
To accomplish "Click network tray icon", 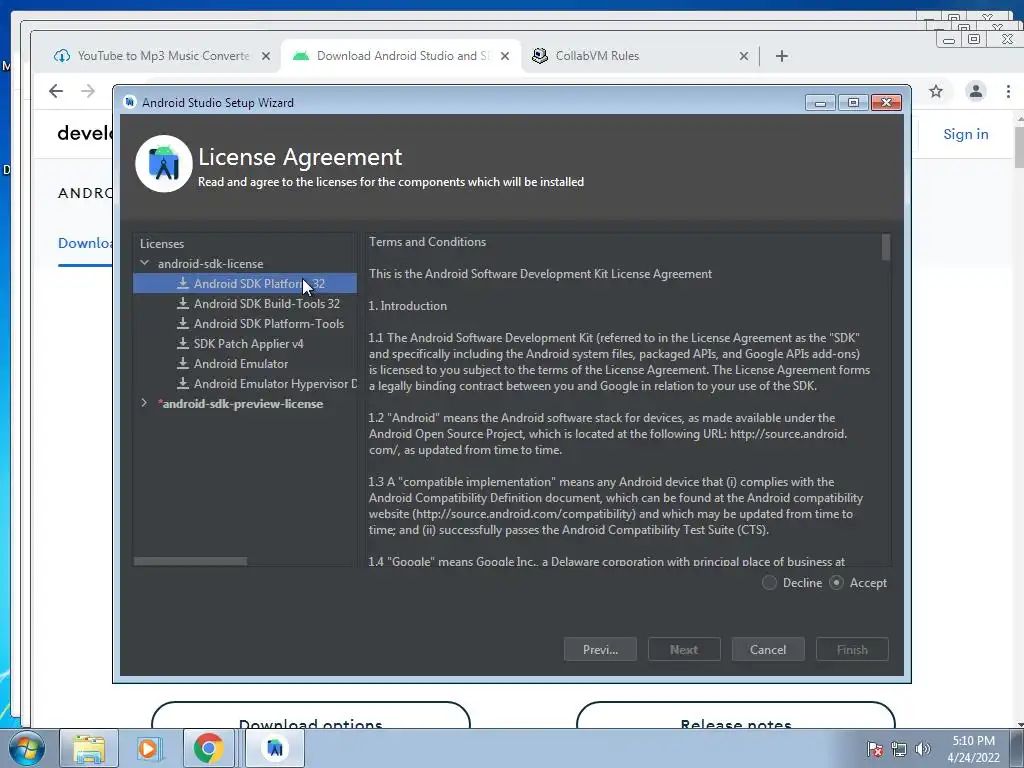I will 899,749.
